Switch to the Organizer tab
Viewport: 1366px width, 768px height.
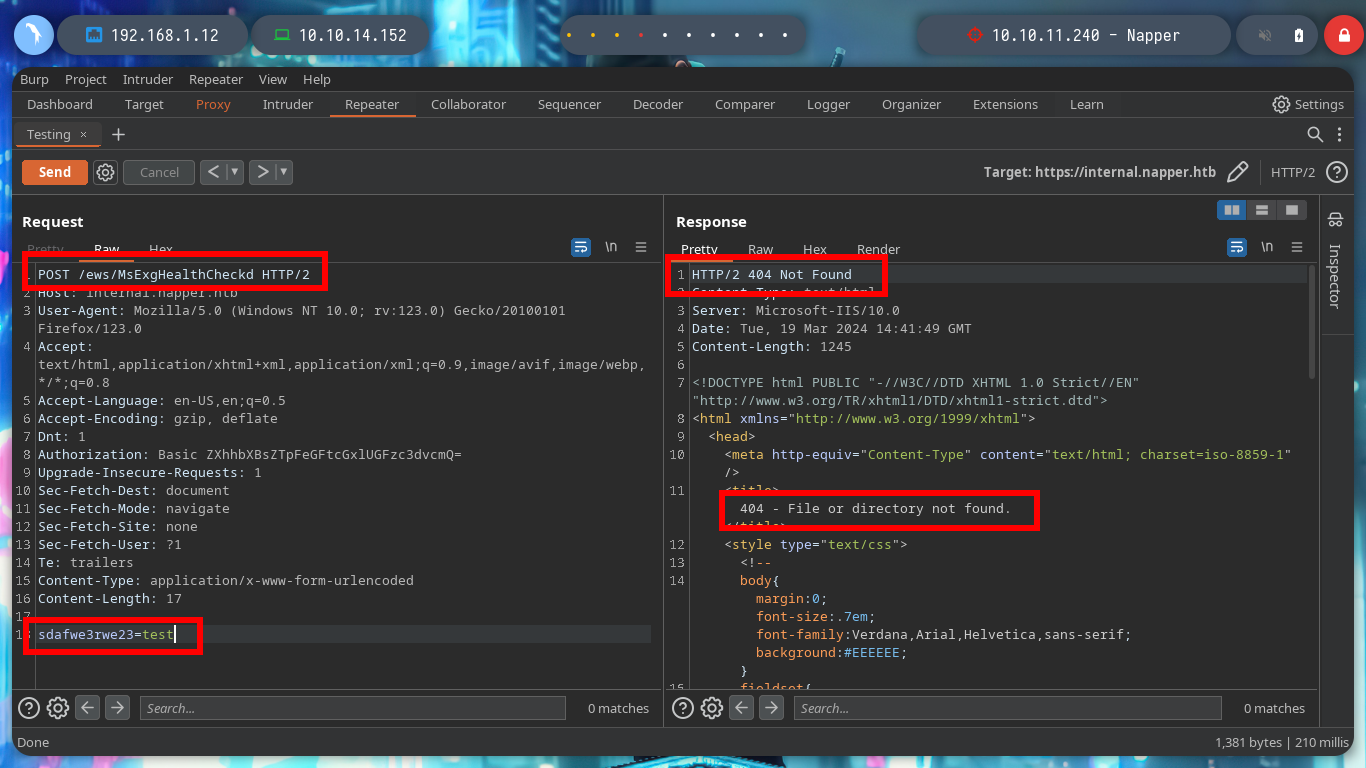(911, 104)
